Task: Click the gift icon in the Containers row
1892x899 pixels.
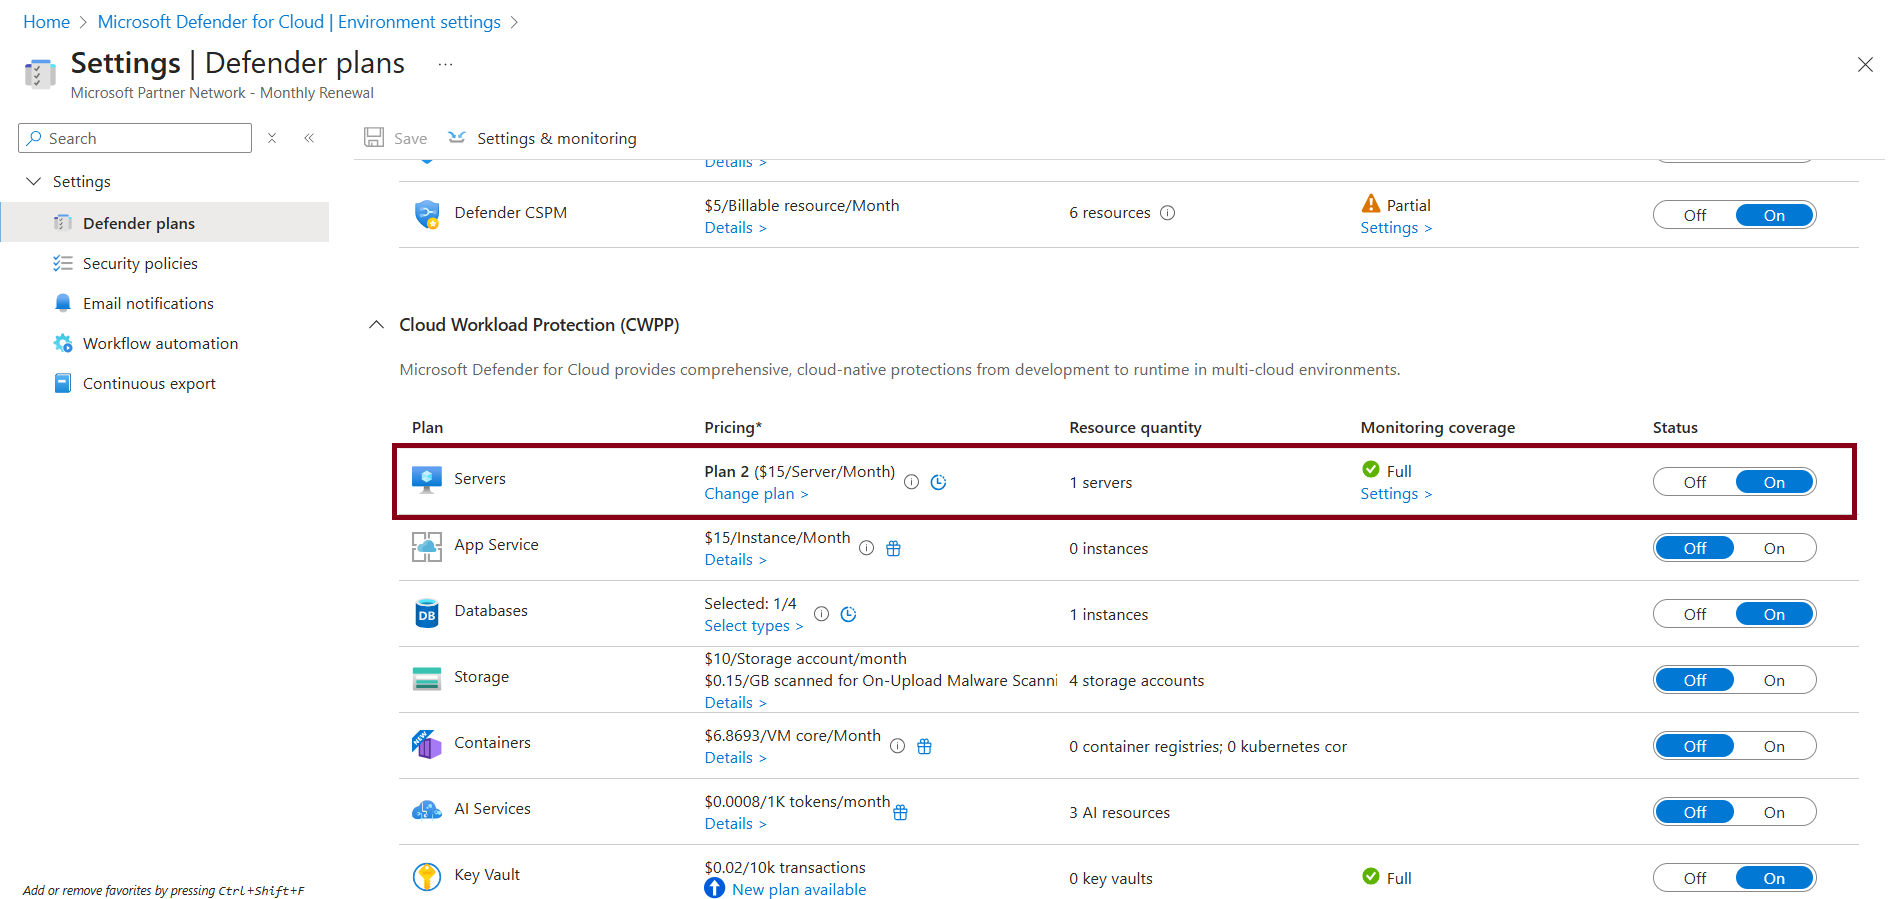Action: (925, 746)
